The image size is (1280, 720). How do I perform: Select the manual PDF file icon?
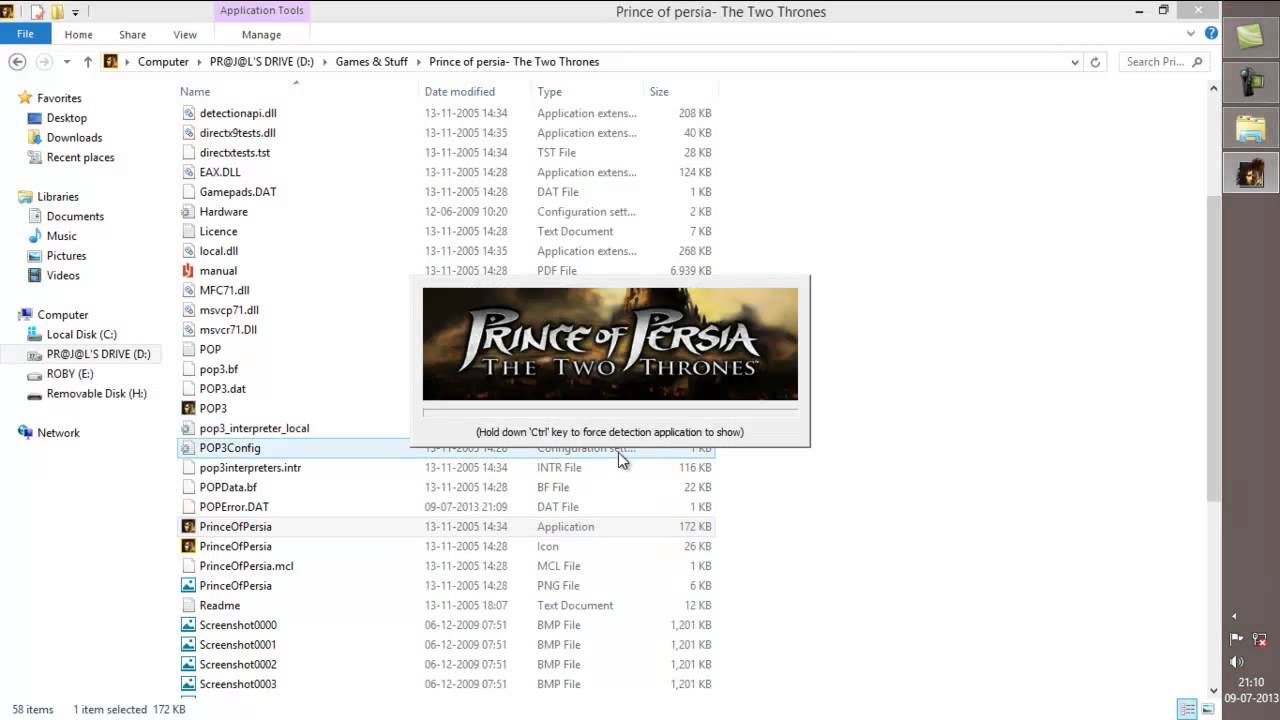pyautogui.click(x=188, y=271)
